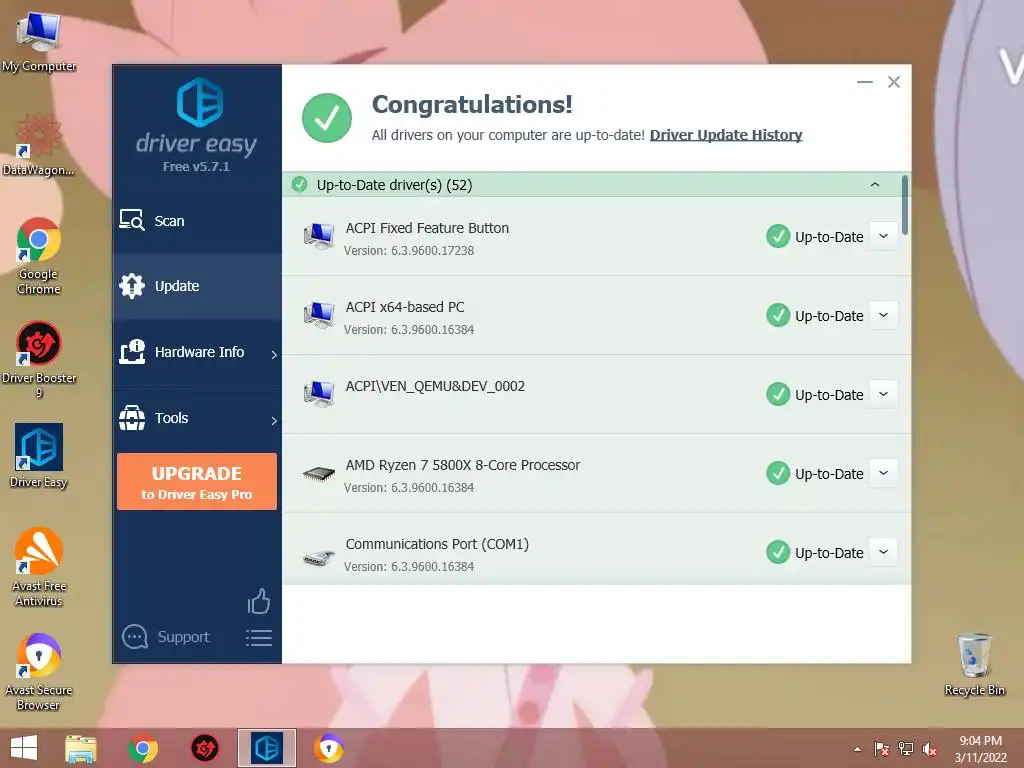1024x768 pixels.
Task: Open dropdown for ACPI Fixed Feature Button
Action: point(883,236)
